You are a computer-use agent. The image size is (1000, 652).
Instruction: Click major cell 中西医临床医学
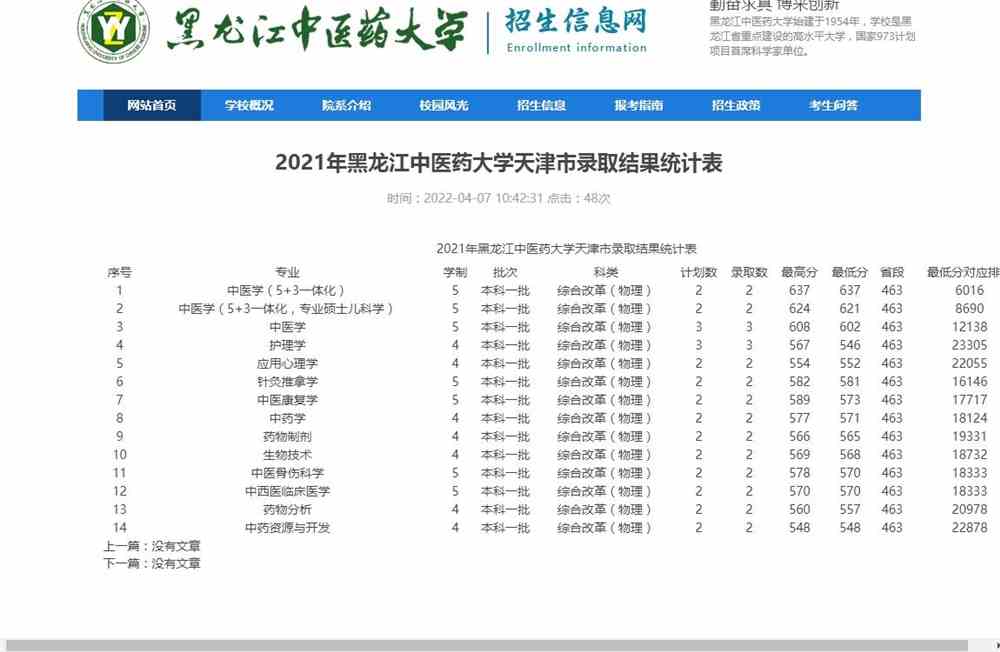287,491
